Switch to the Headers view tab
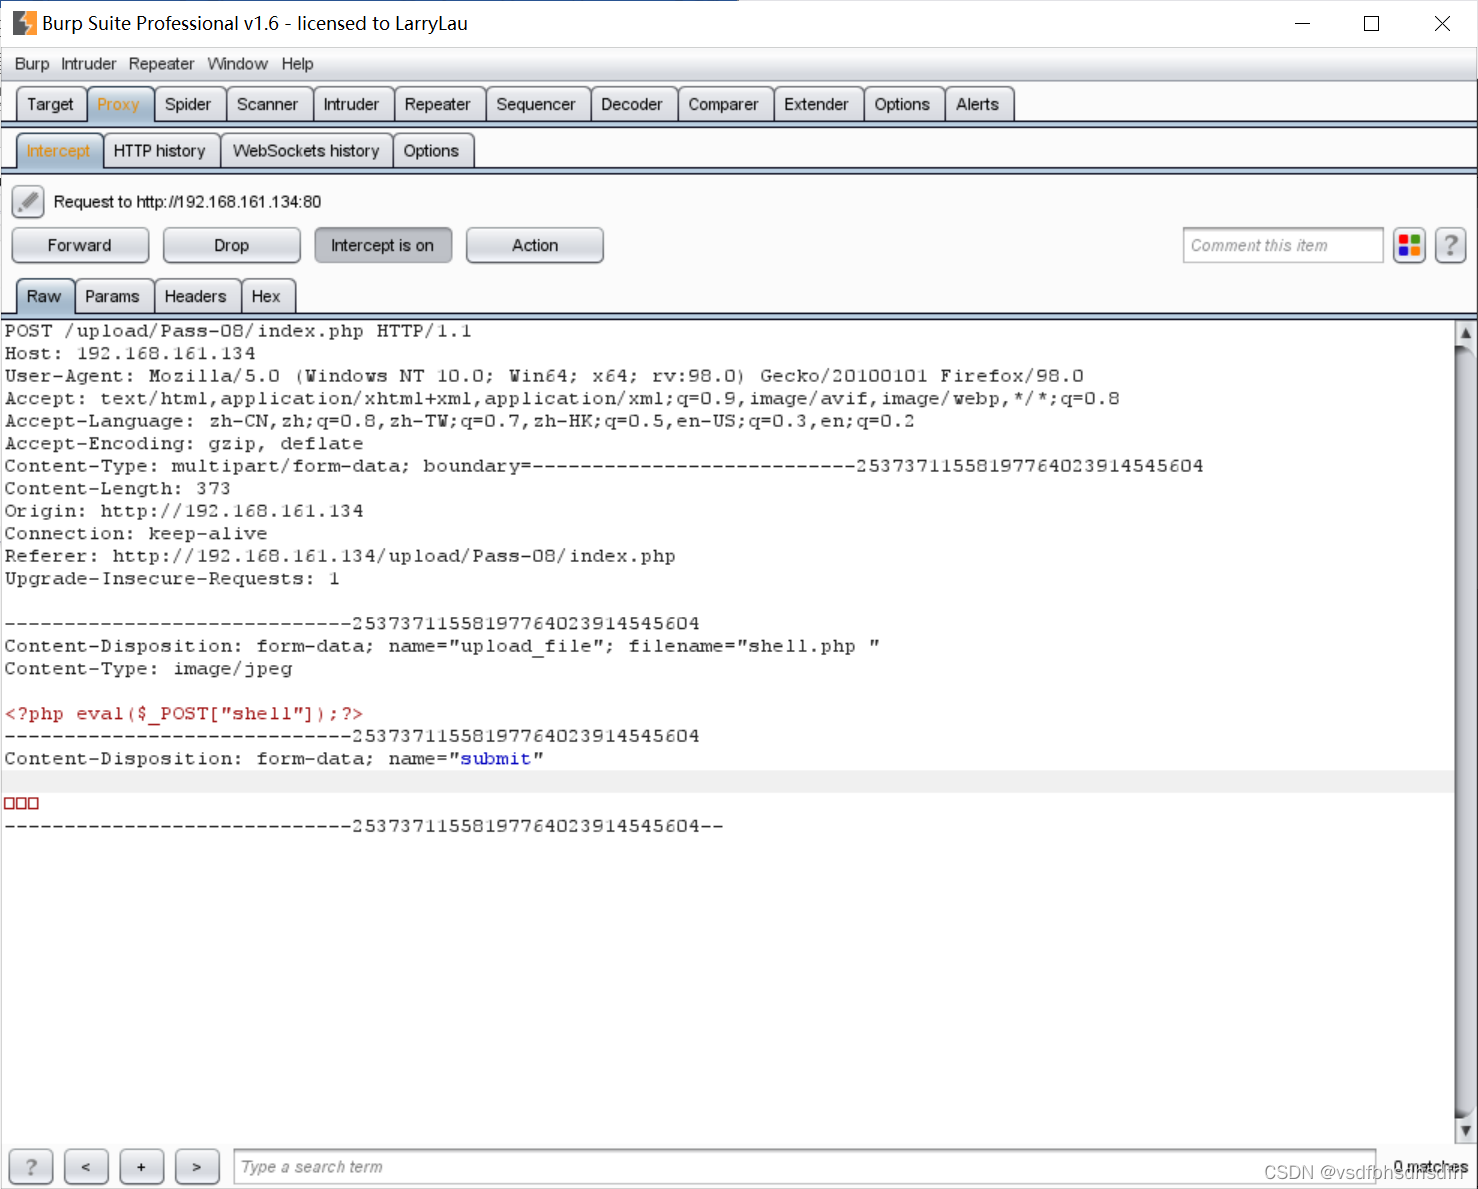 (196, 296)
